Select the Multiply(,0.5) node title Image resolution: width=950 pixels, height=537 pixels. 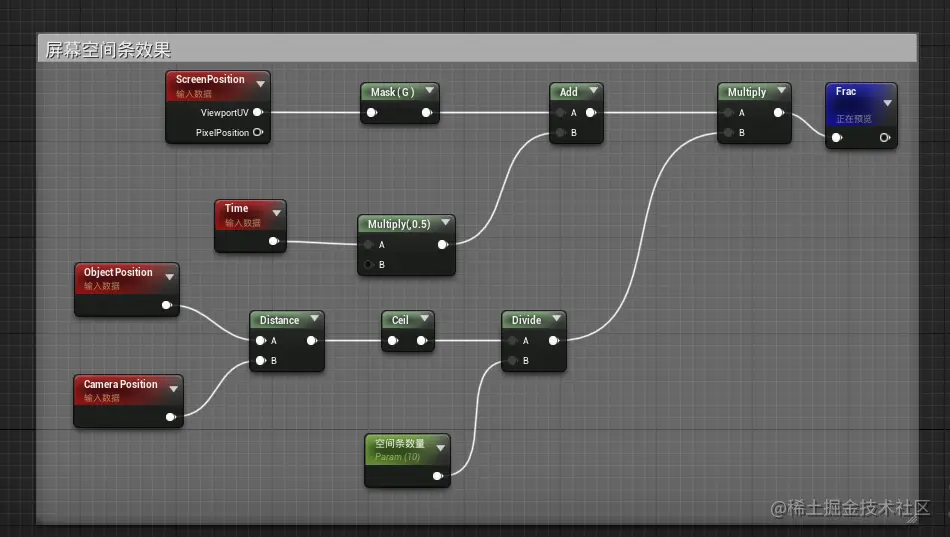(399, 224)
